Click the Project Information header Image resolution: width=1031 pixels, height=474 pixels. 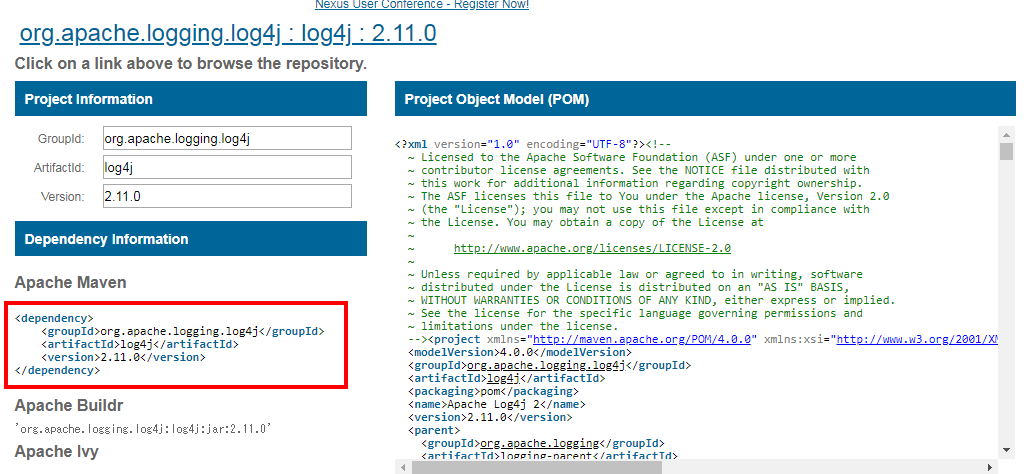pyautogui.click(x=191, y=99)
